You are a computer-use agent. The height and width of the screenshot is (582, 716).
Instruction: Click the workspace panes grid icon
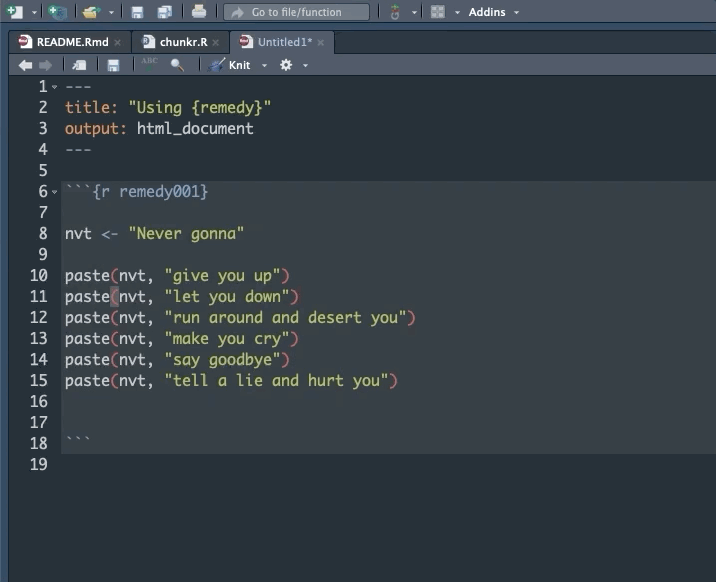(x=437, y=12)
